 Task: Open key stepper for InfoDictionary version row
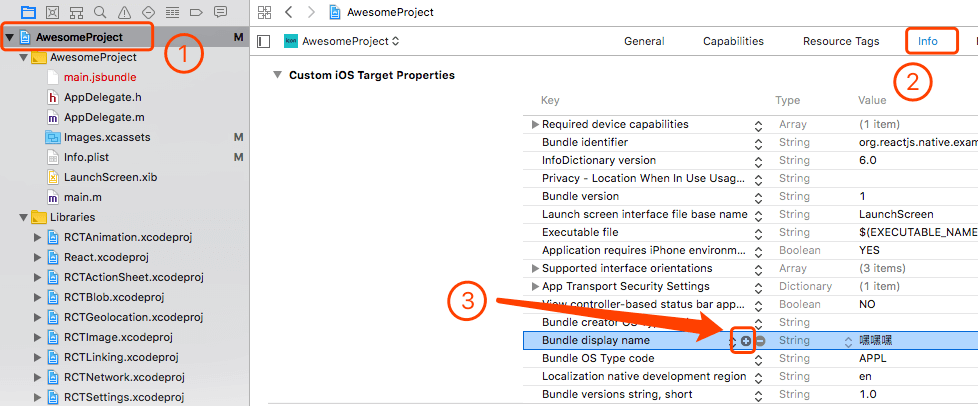(758, 162)
